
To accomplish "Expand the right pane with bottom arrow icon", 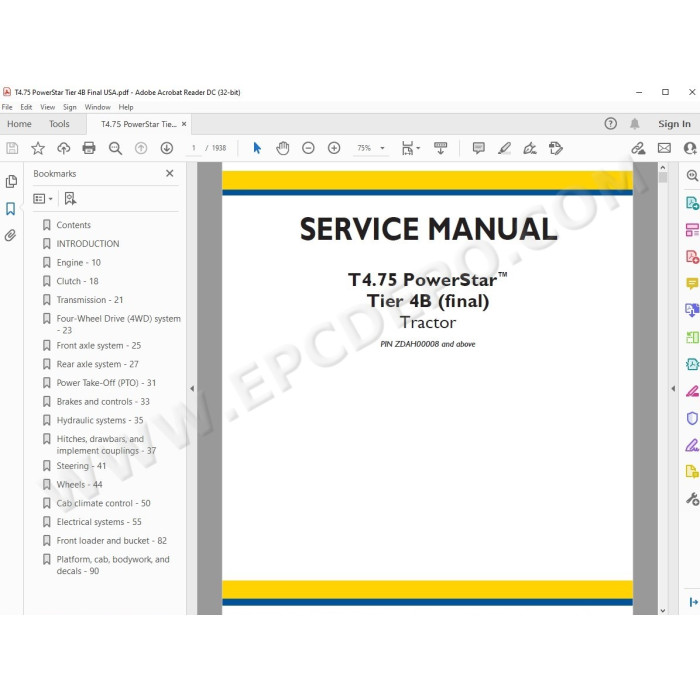I will click(693, 602).
